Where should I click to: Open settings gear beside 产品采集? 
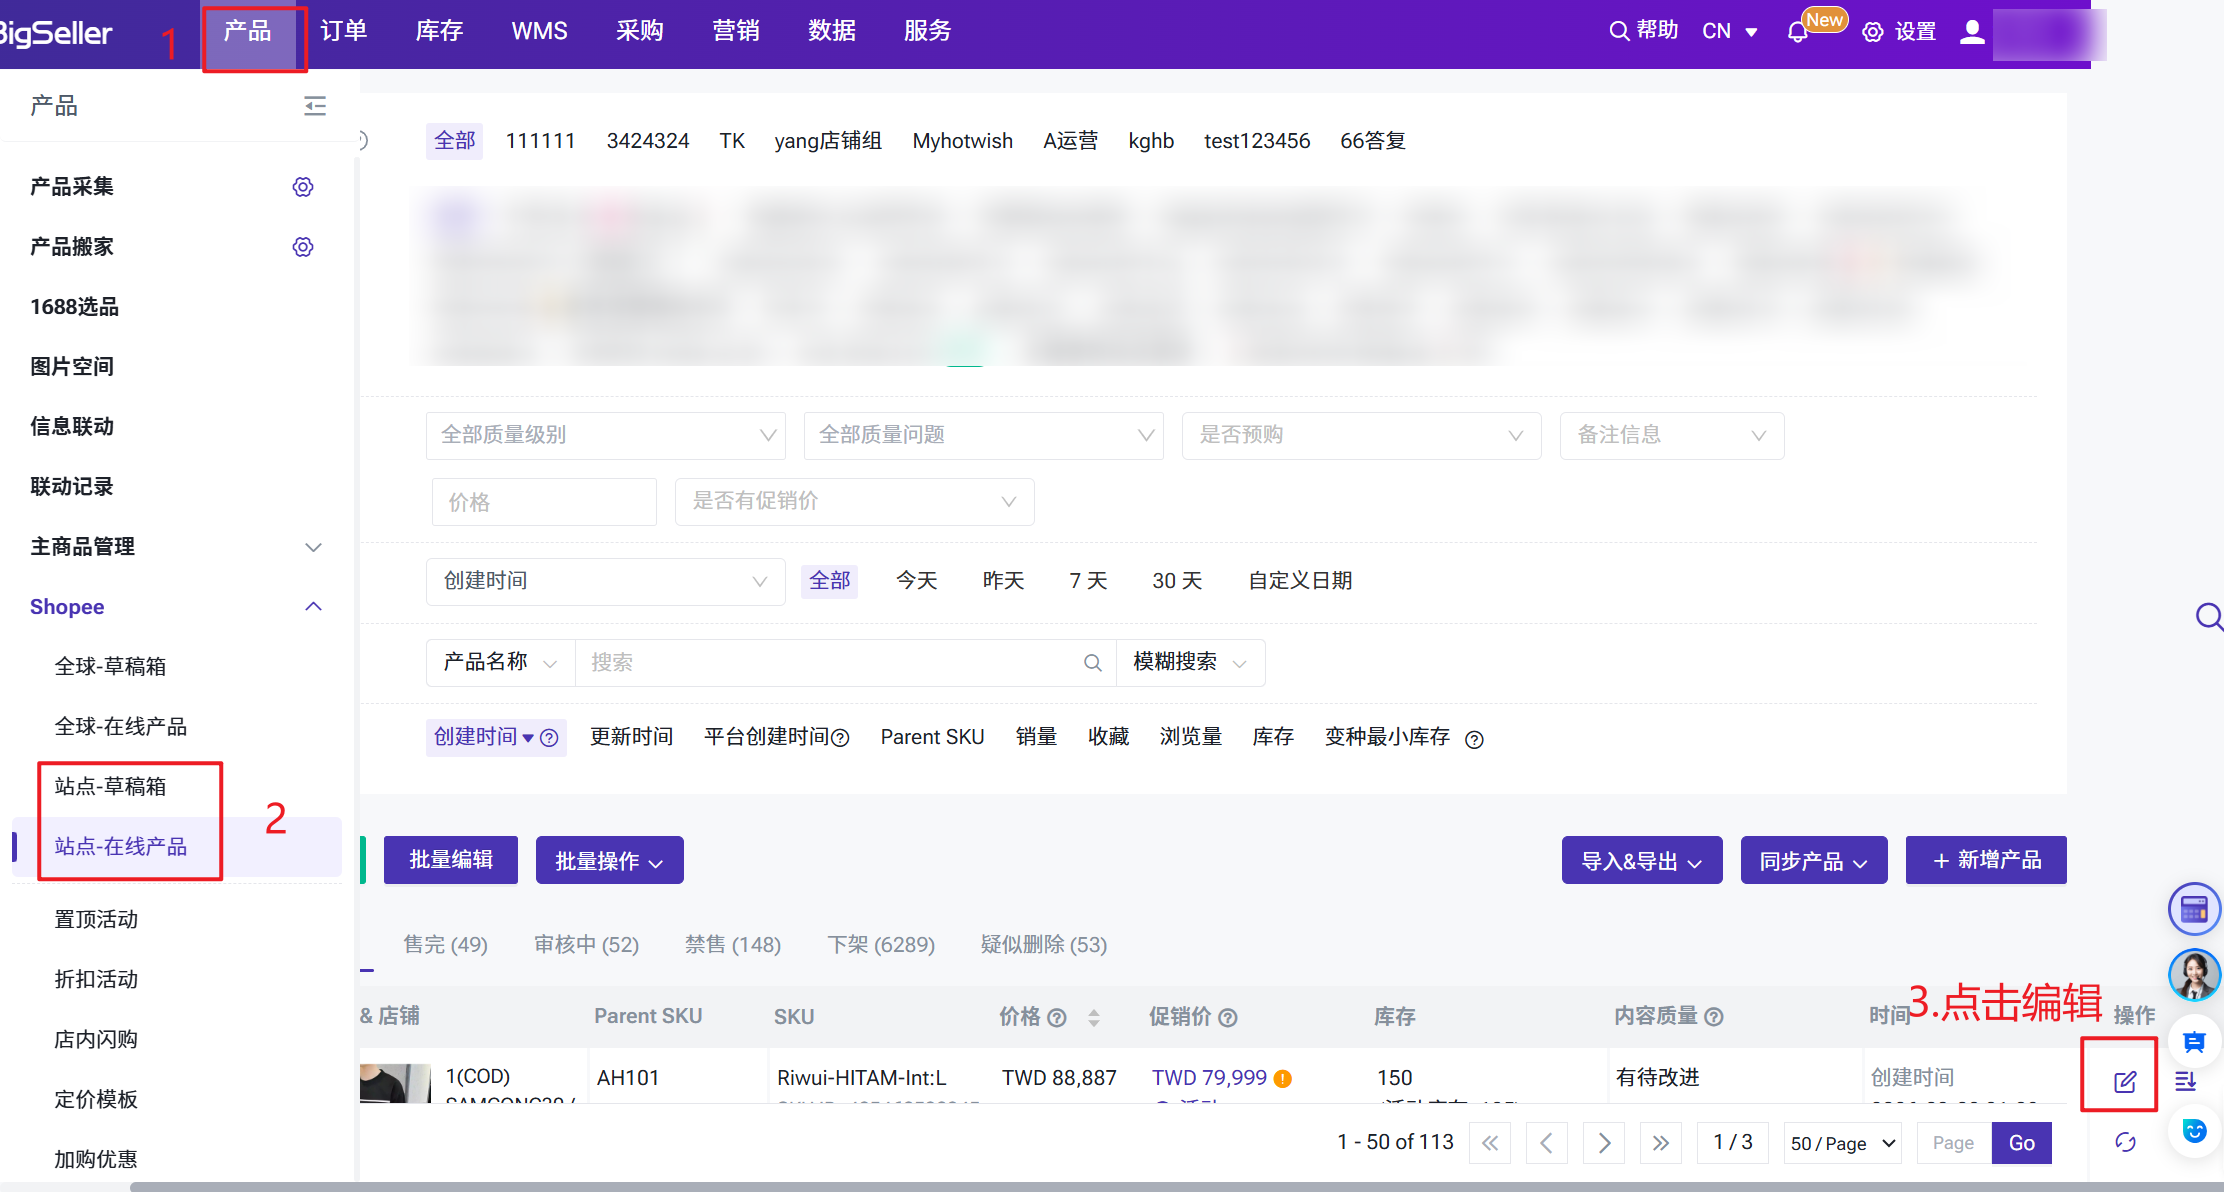click(x=303, y=187)
